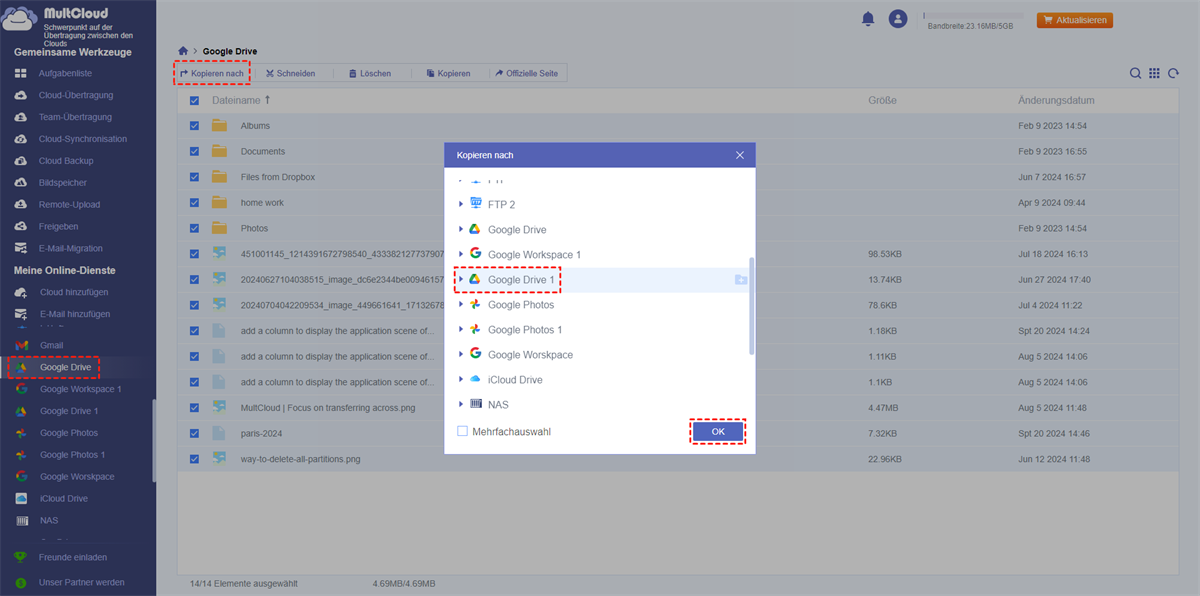Expand Google Drive in the dialog tree
Screen dimensions: 1200x596
(x=461, y=229)
